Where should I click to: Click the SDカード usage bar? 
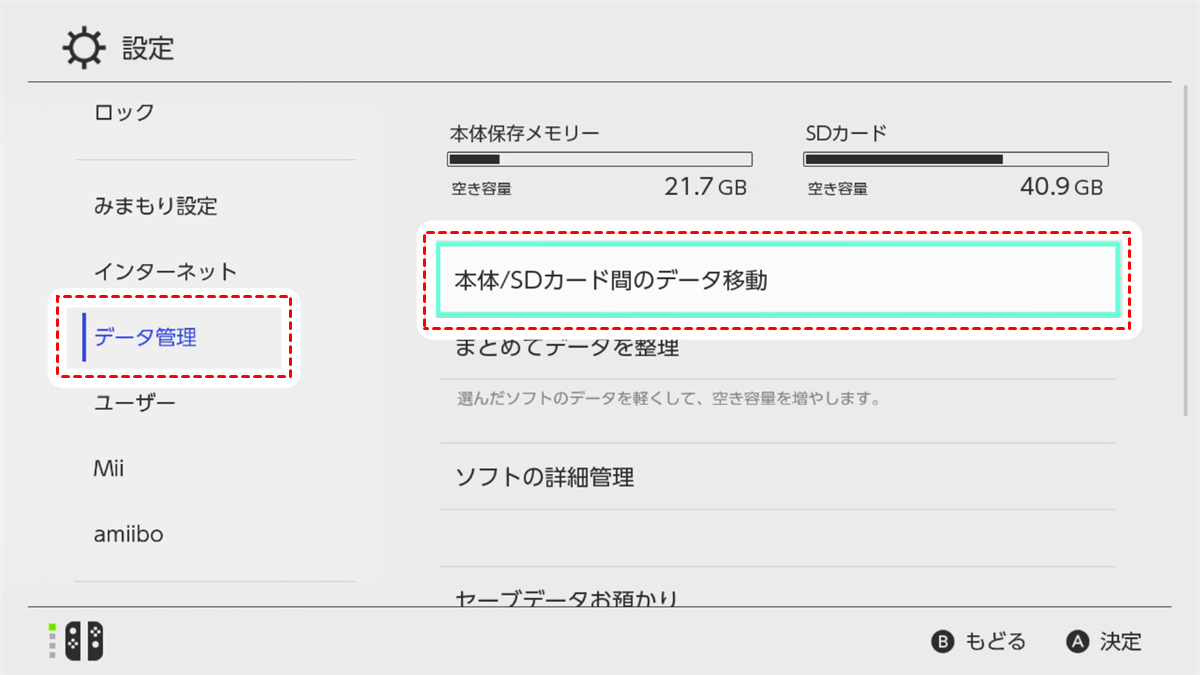(956, 159)
